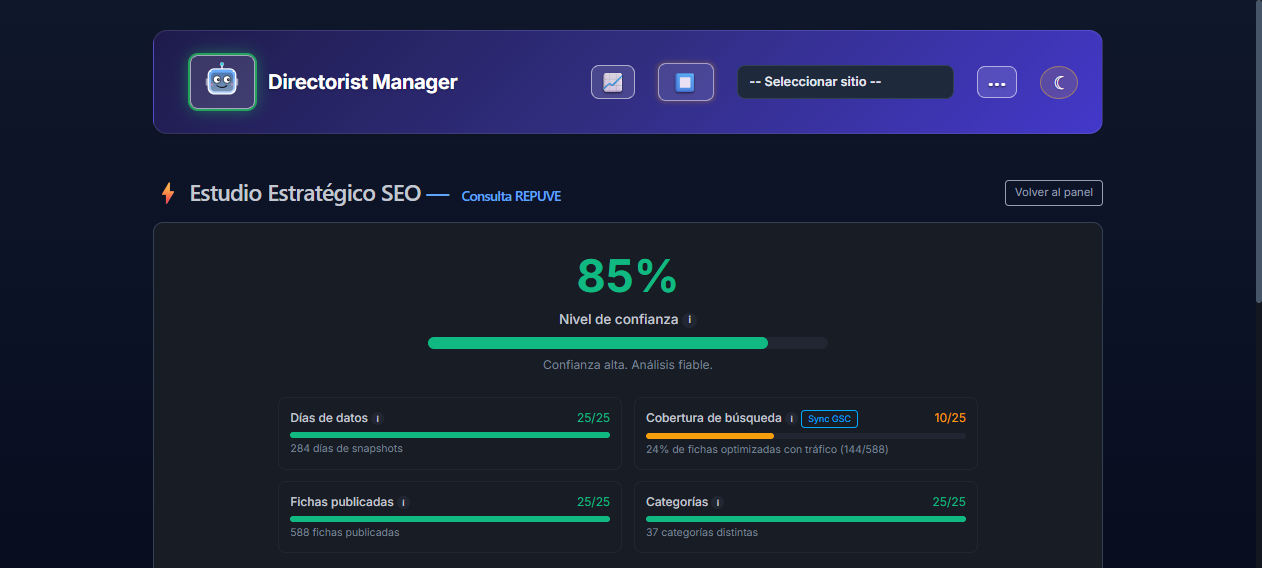Click the 85% confidence score
Screen dimensions: 1262x568
pos(628,276)
